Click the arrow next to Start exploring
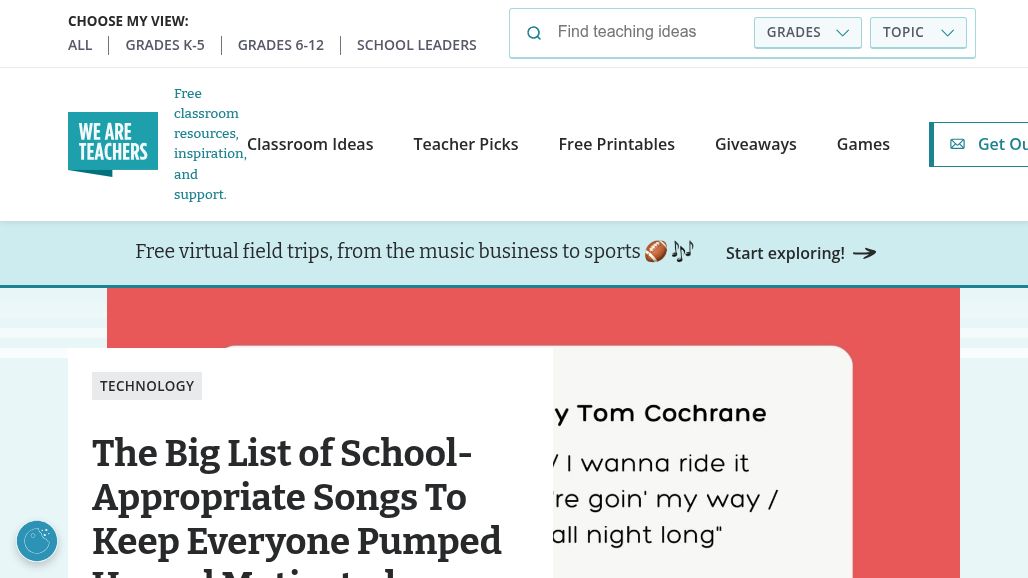The width and height of the screenshot is (1028, 578). click(865, 253)
